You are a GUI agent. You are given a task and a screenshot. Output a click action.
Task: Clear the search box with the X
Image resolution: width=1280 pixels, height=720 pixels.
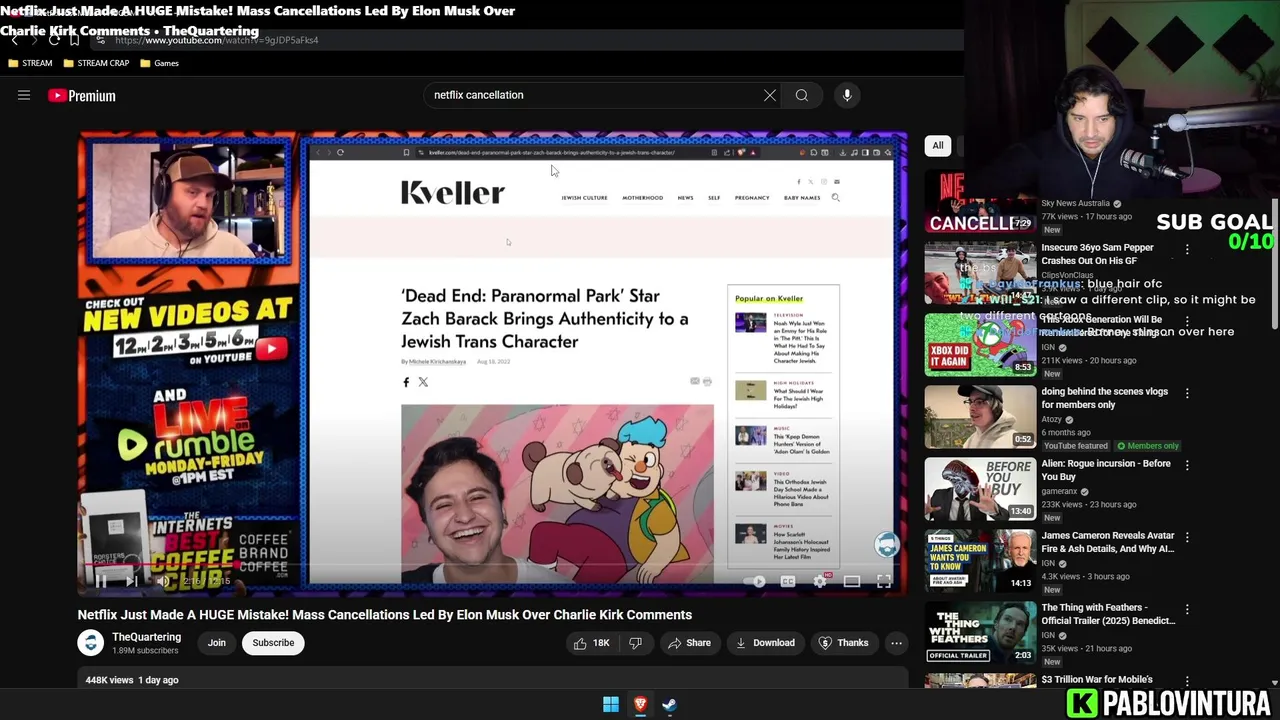[x=770, y=95]
